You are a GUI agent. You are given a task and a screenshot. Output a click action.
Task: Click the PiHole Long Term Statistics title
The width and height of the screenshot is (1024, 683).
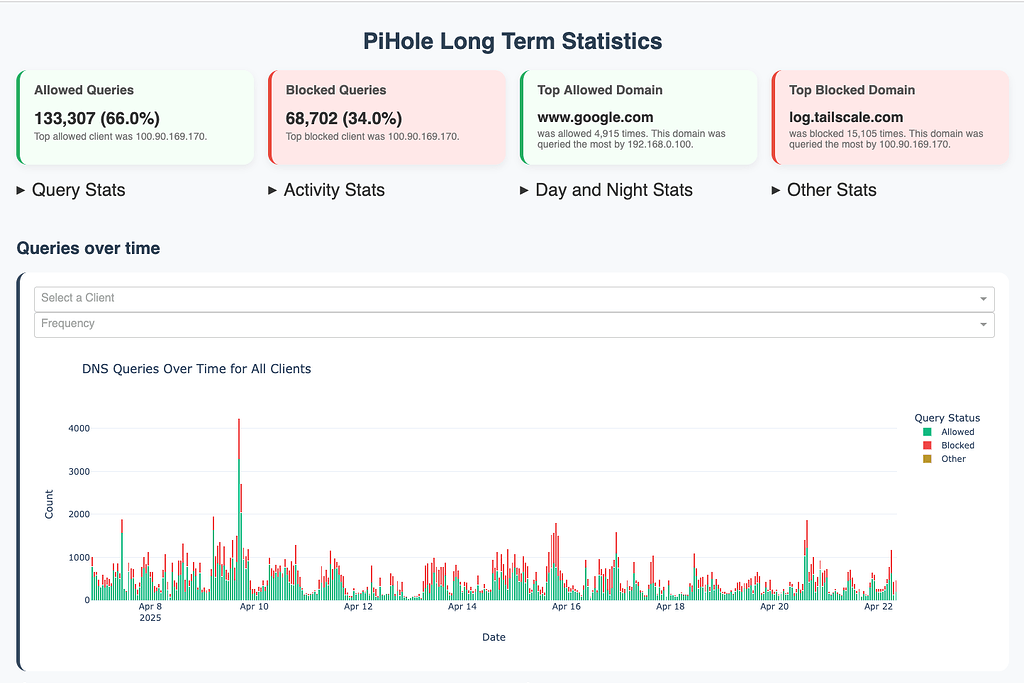coord(511,41)
